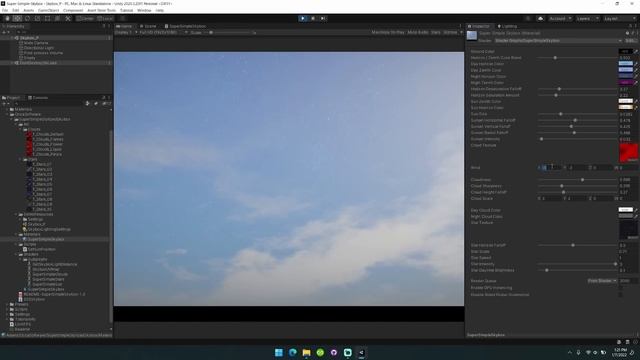Pick color with Ground Color eyedropper

(x=636, y=51)
